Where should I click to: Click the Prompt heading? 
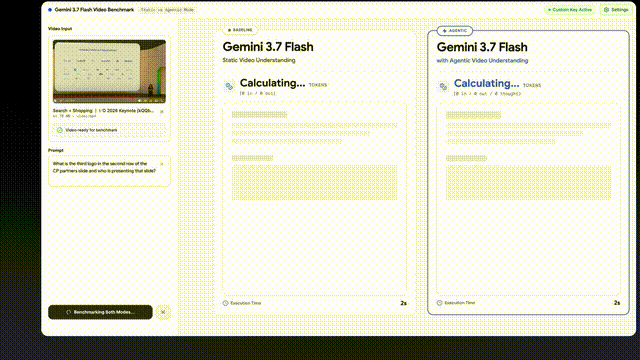[56, 150]
